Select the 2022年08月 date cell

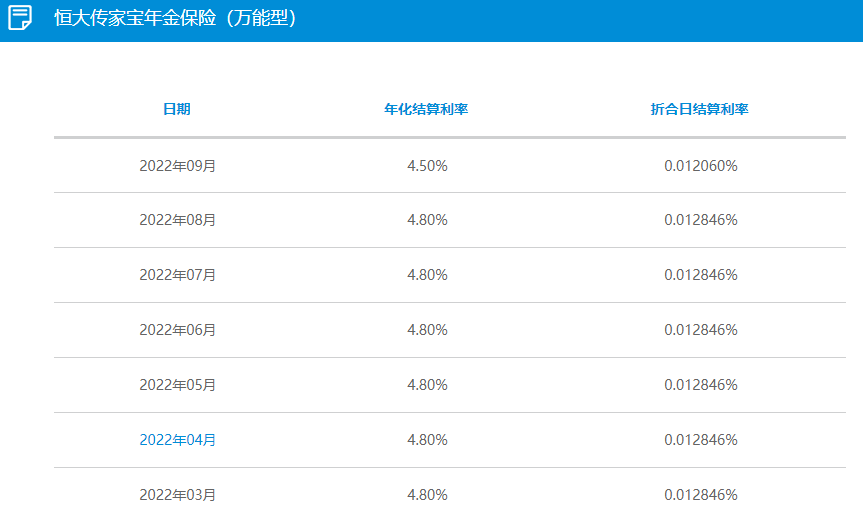tap(177, 220)
